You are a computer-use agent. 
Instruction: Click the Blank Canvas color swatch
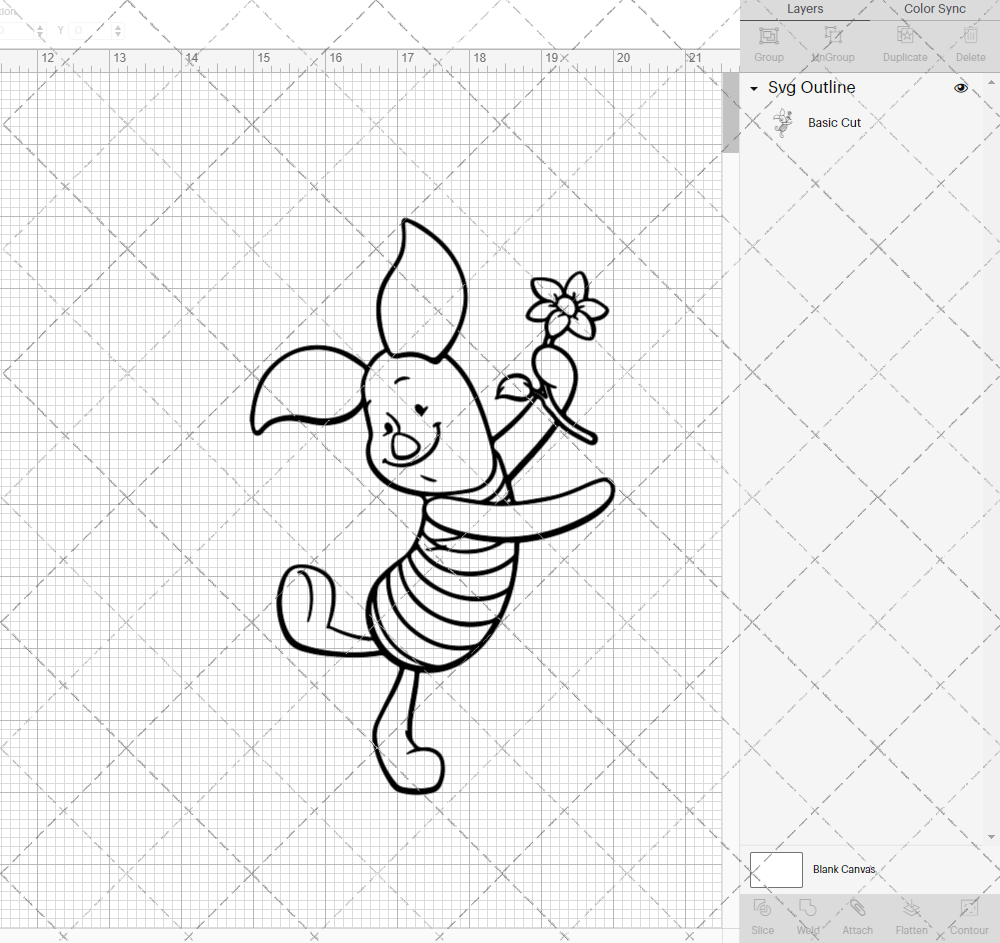point(776,870)
